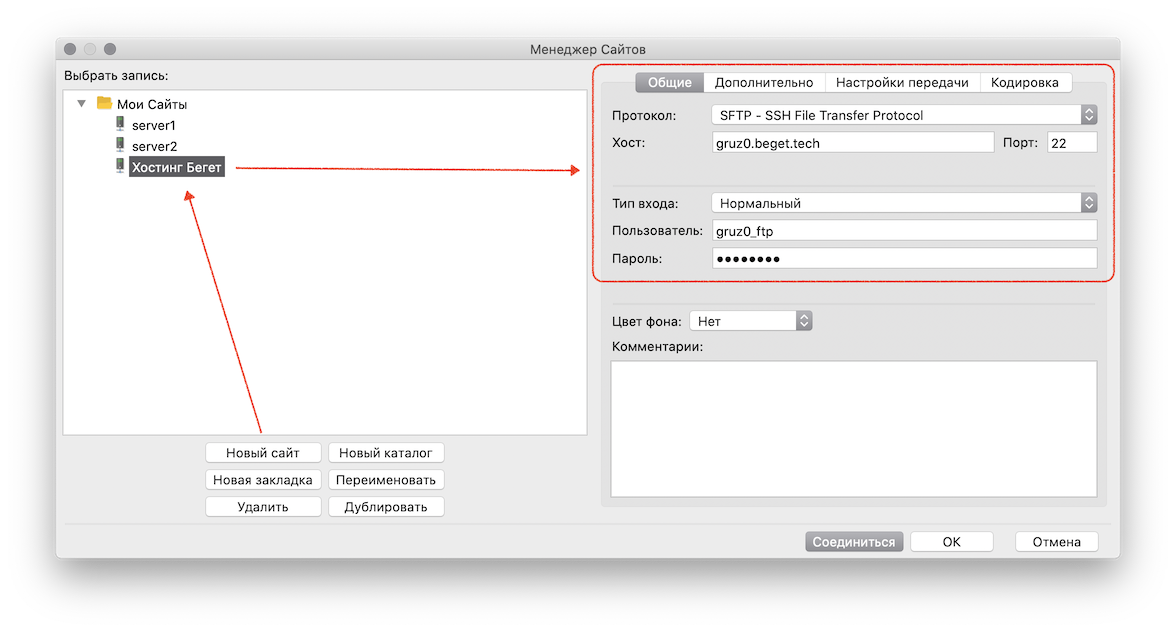Click the Комментарии text area
Image resolution: width=1176 pixels, height=632 pixels.
pyautogui.click(x=854, y=429)
